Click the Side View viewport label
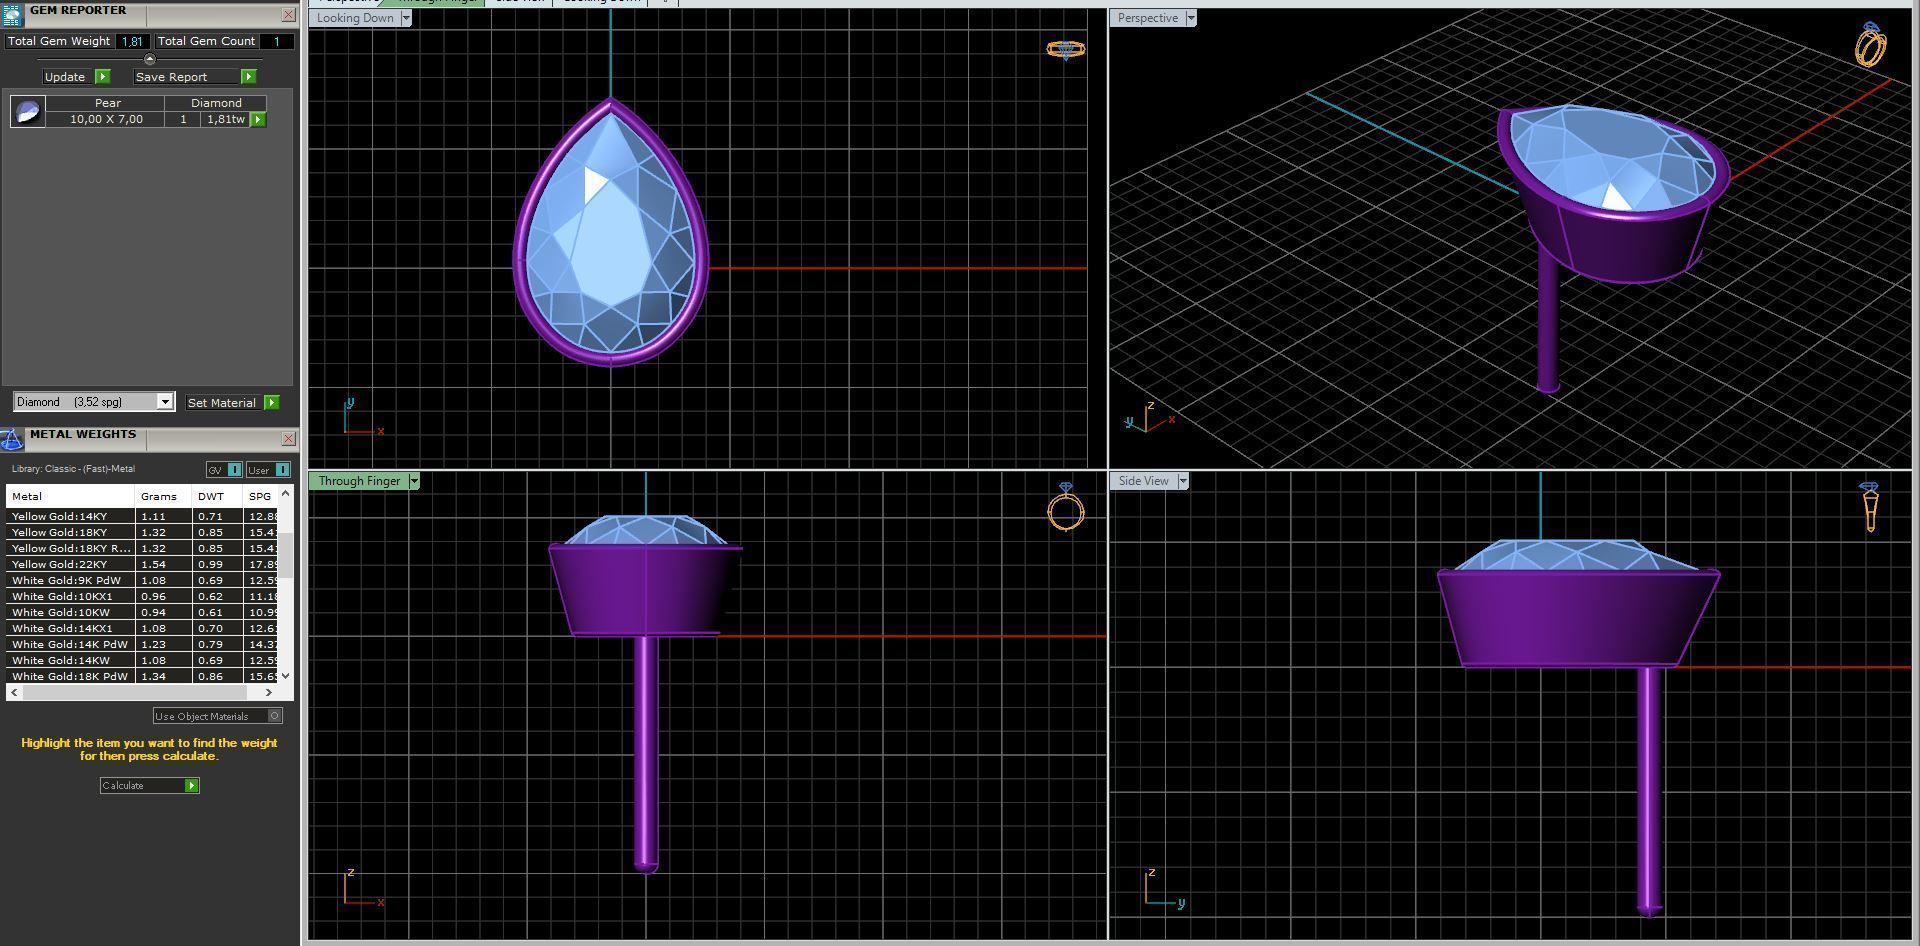This screenshot has width=1920, height=946. [x=1143, y=481]
